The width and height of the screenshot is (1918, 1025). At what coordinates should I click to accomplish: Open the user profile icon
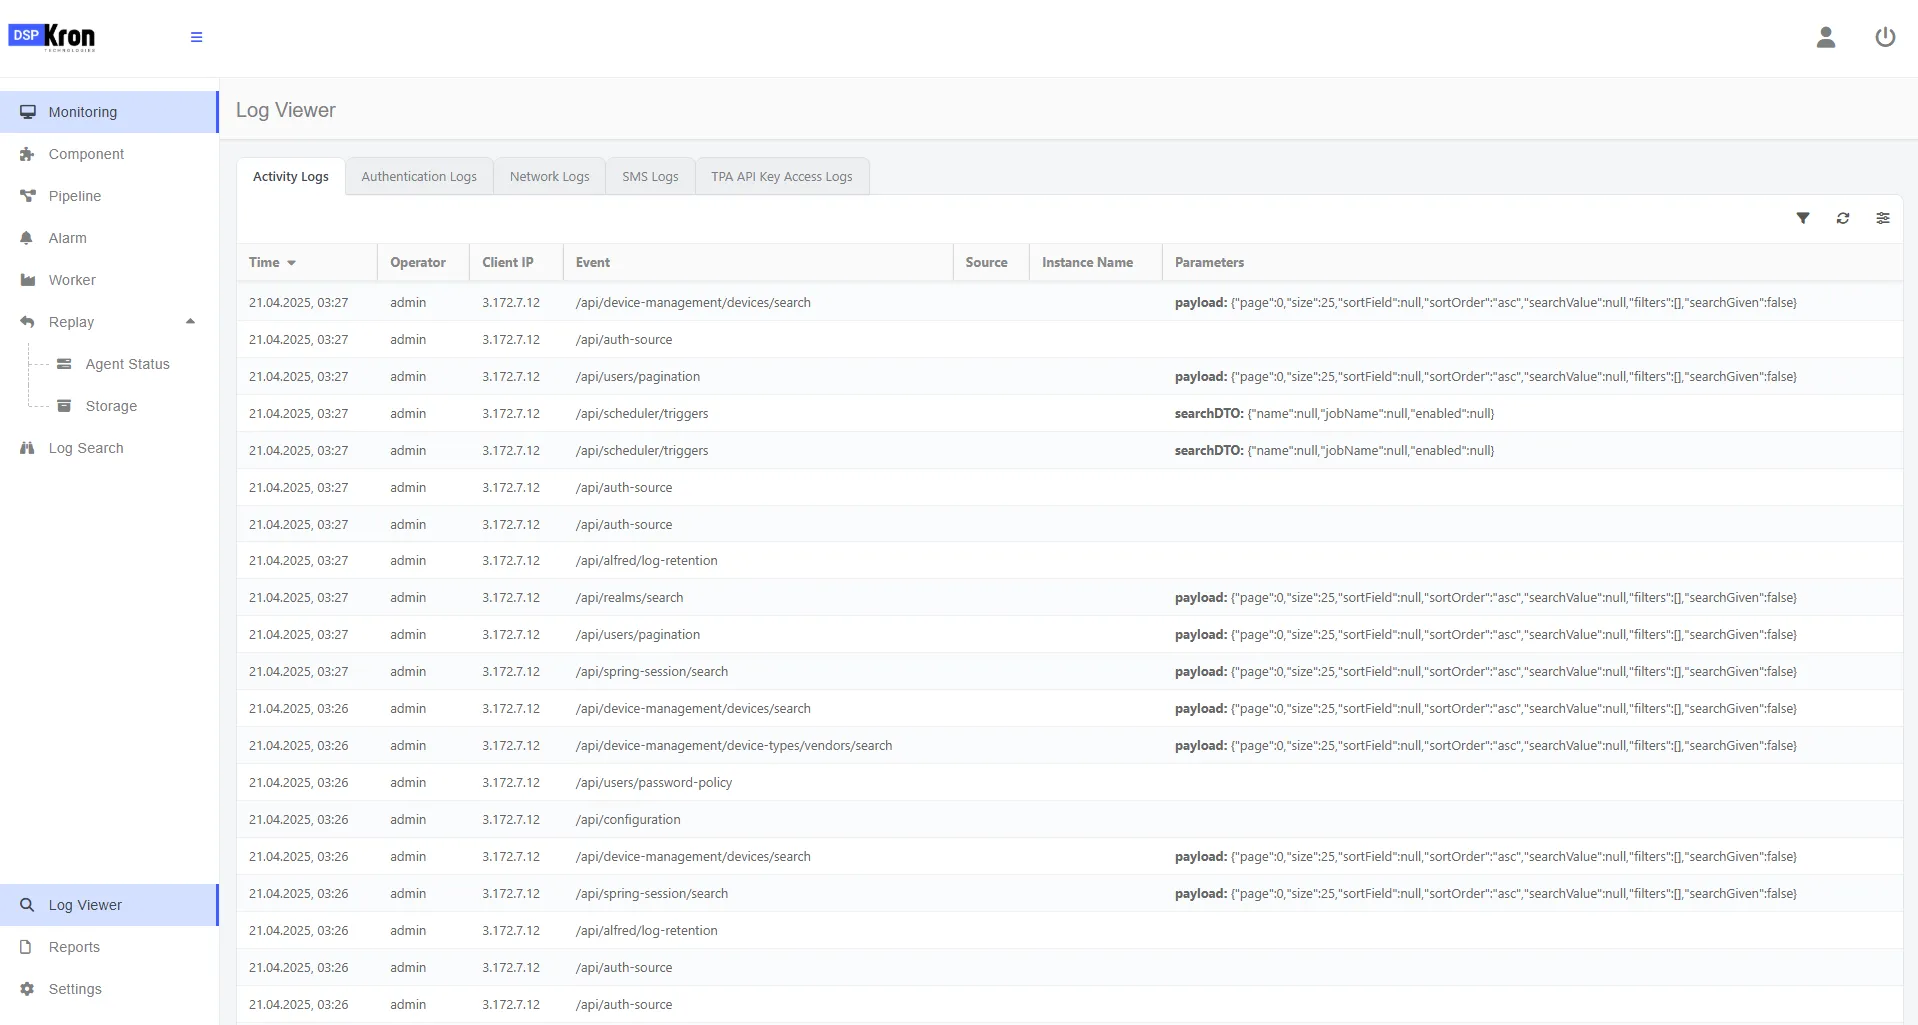coord(1826,37)
